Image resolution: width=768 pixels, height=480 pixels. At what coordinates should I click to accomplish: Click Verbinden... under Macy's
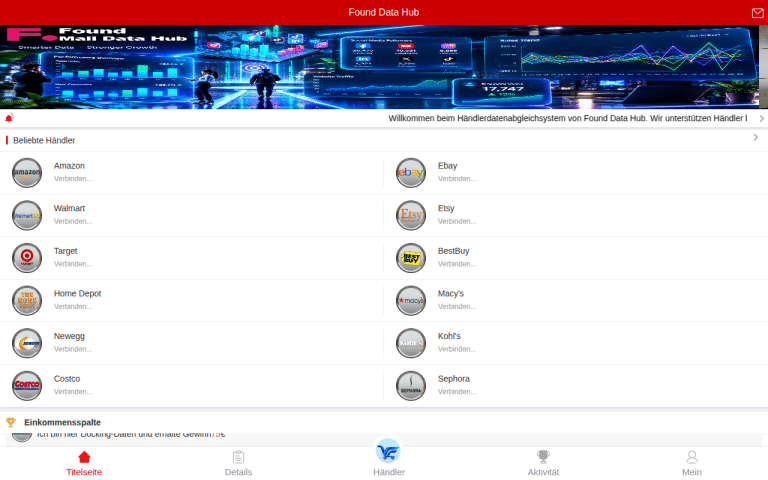[x=457, y=307]
